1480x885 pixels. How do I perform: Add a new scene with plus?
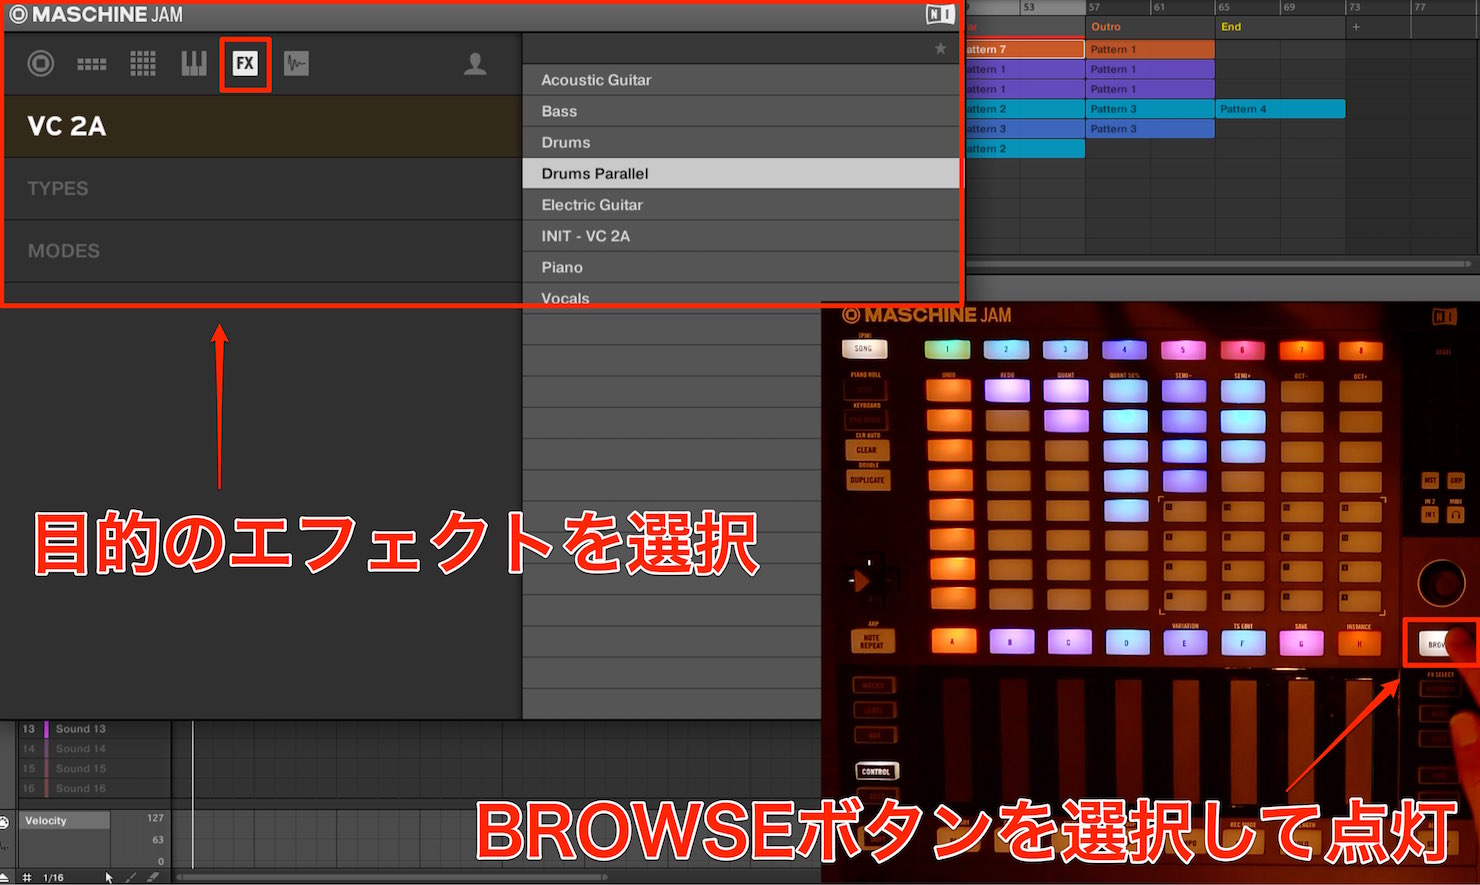[x=1356, y=27]
